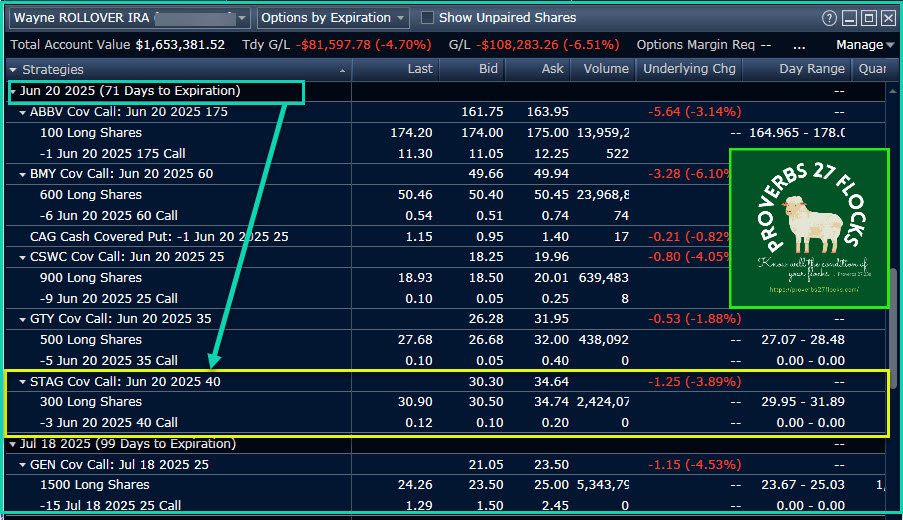Sort by the Underlying Chg column header
The image size is (903, 520).
click(x=689, y=69)
